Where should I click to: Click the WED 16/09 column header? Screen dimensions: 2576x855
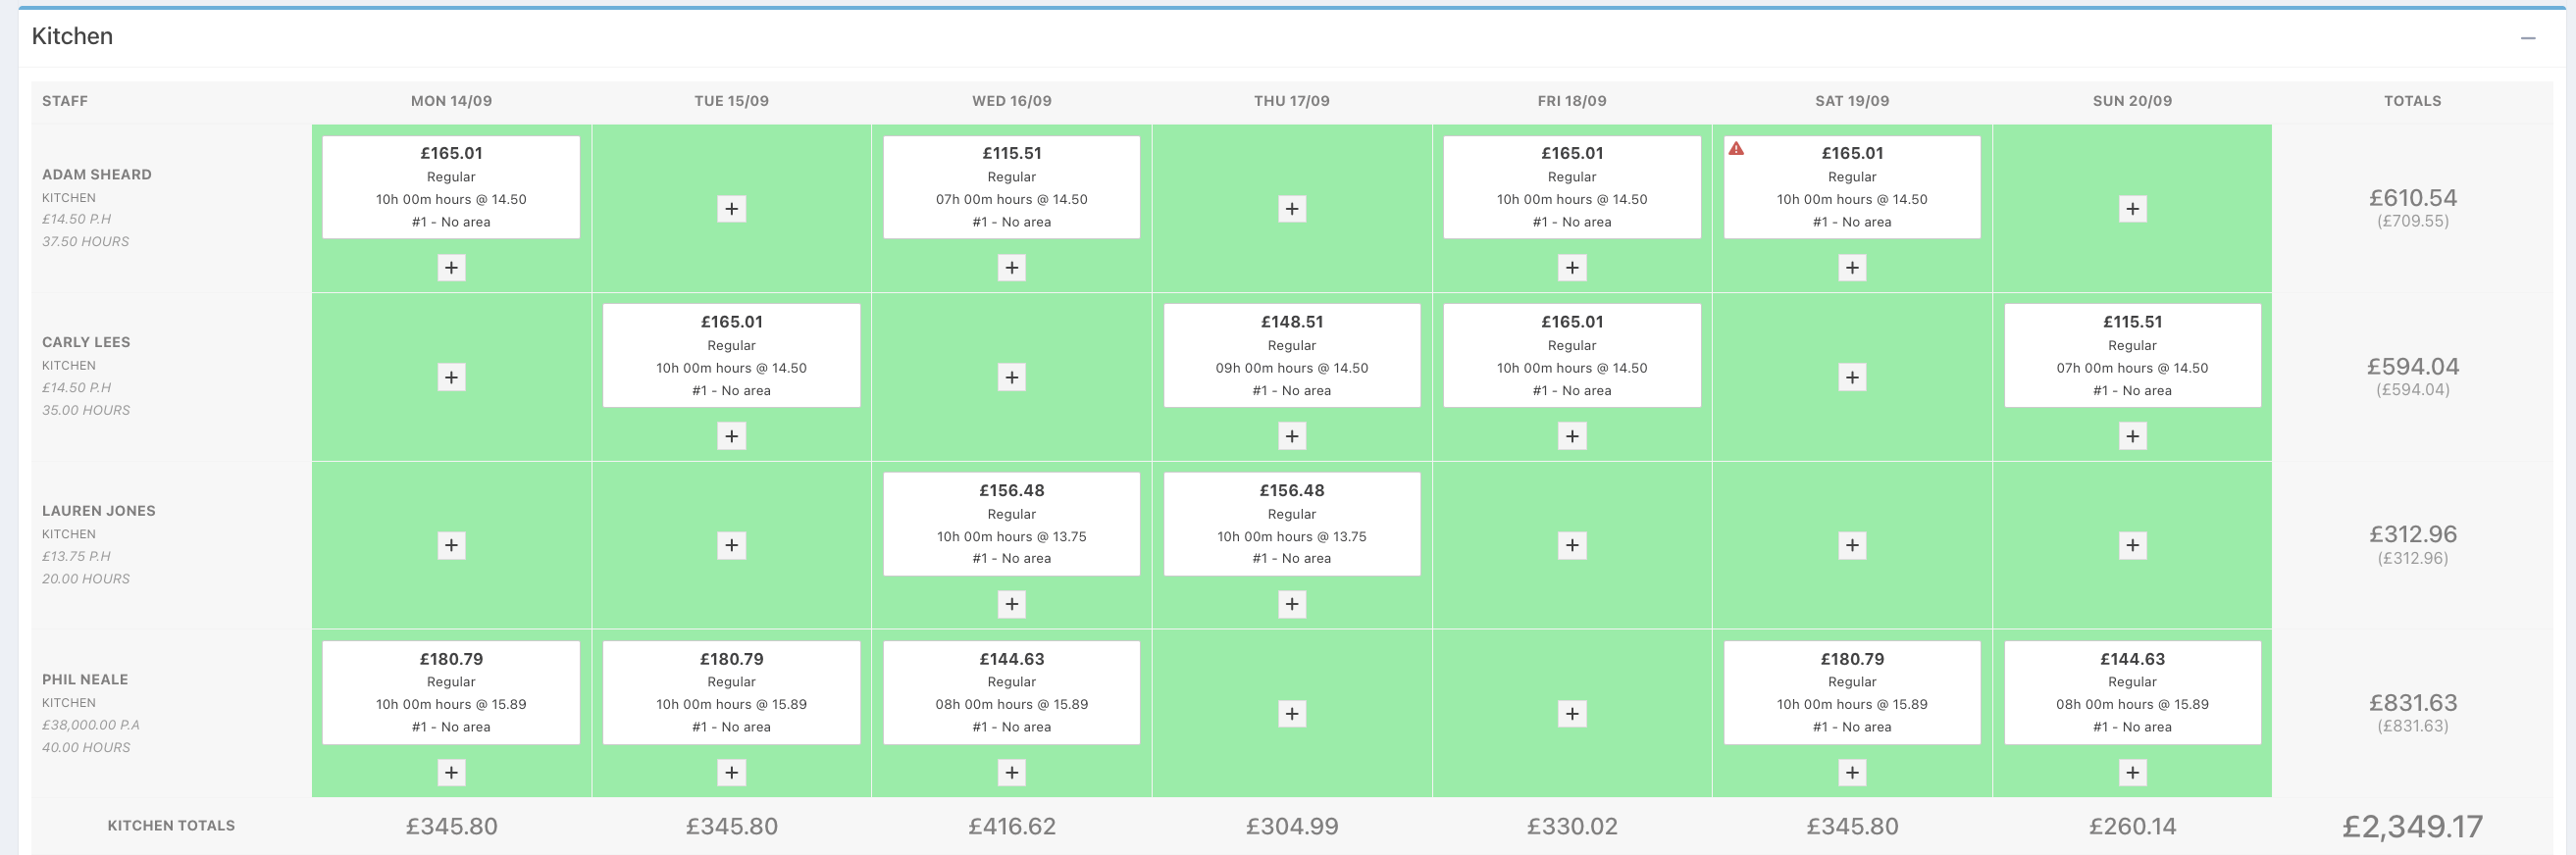point(1011,101)
